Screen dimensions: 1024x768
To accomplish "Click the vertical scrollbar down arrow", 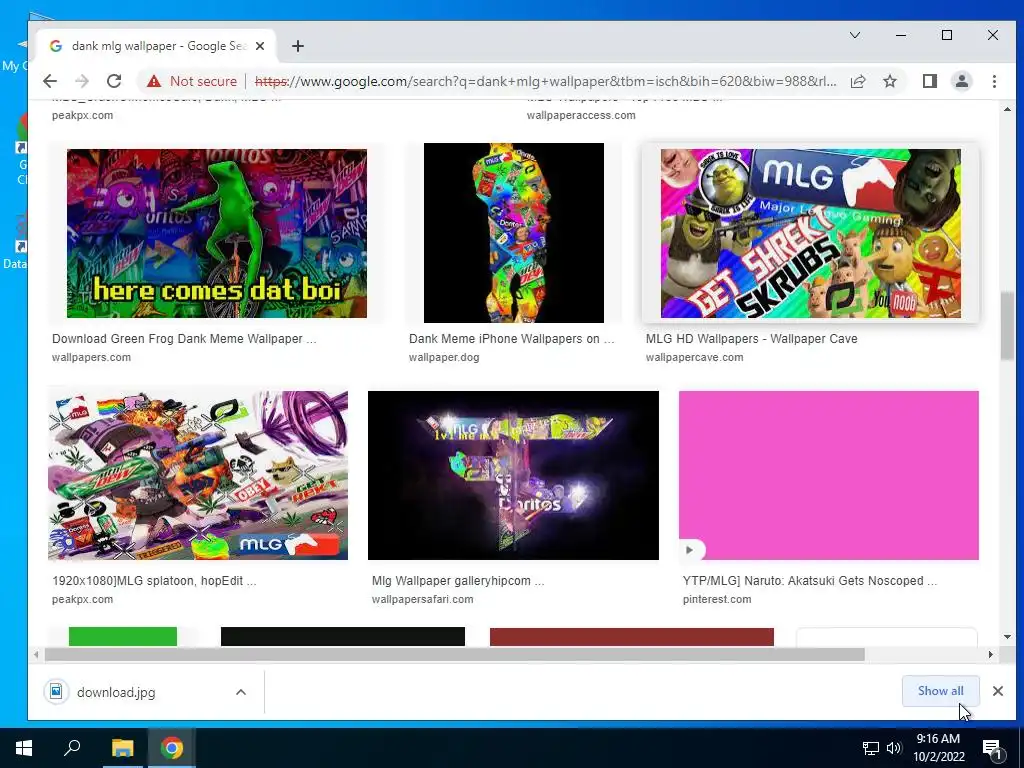I will click(x=1007, y=637).
